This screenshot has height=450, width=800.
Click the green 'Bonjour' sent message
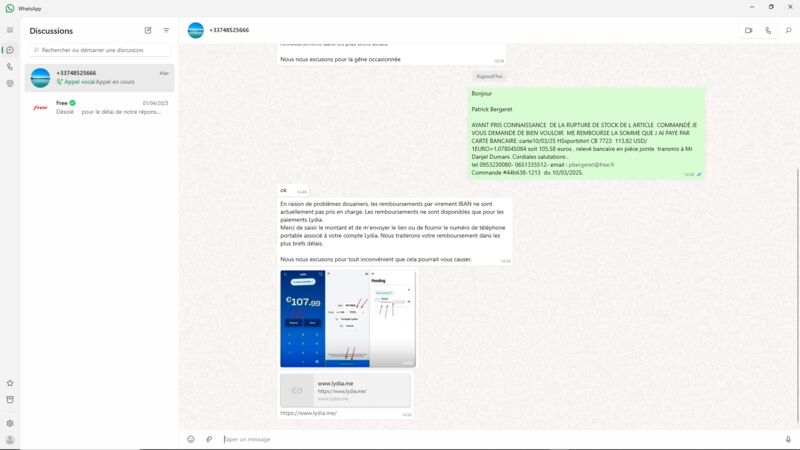(586, 133)
